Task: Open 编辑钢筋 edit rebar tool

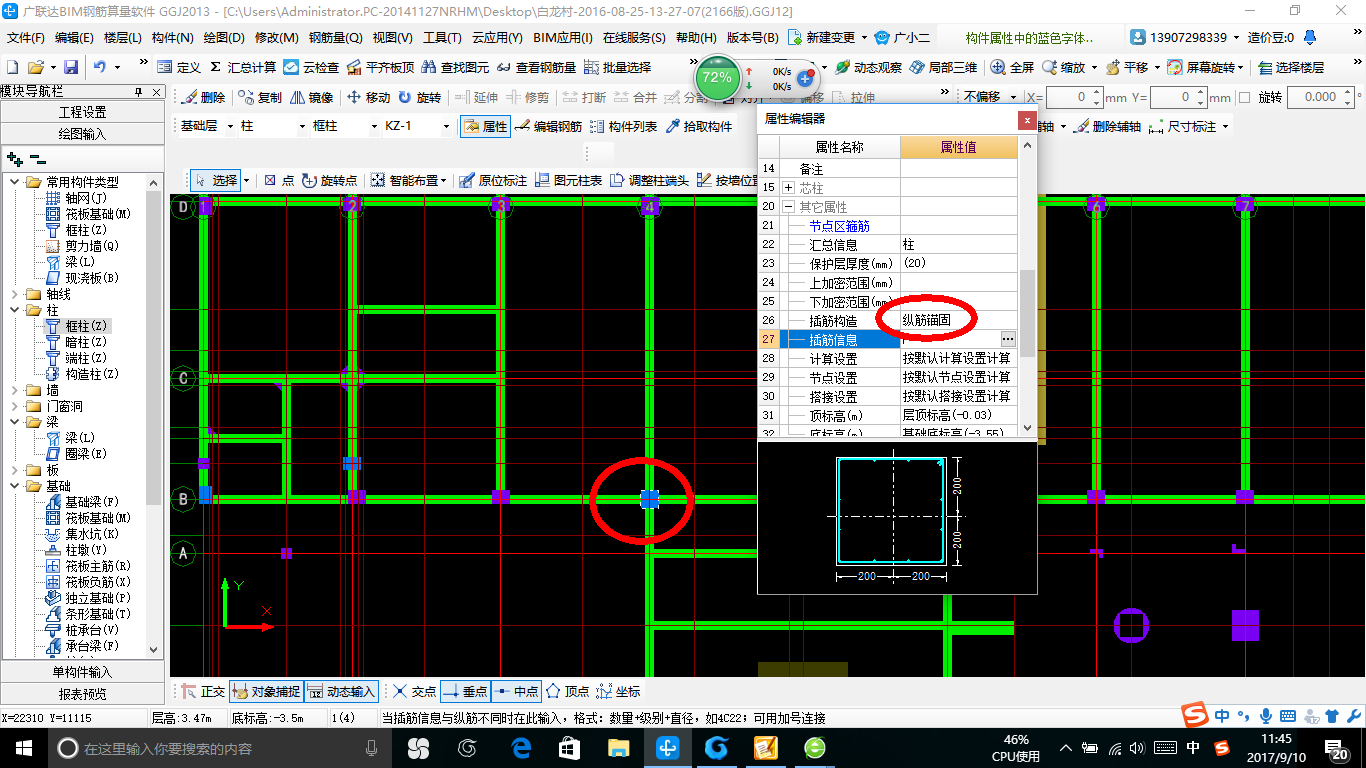Action: (548, 126)
